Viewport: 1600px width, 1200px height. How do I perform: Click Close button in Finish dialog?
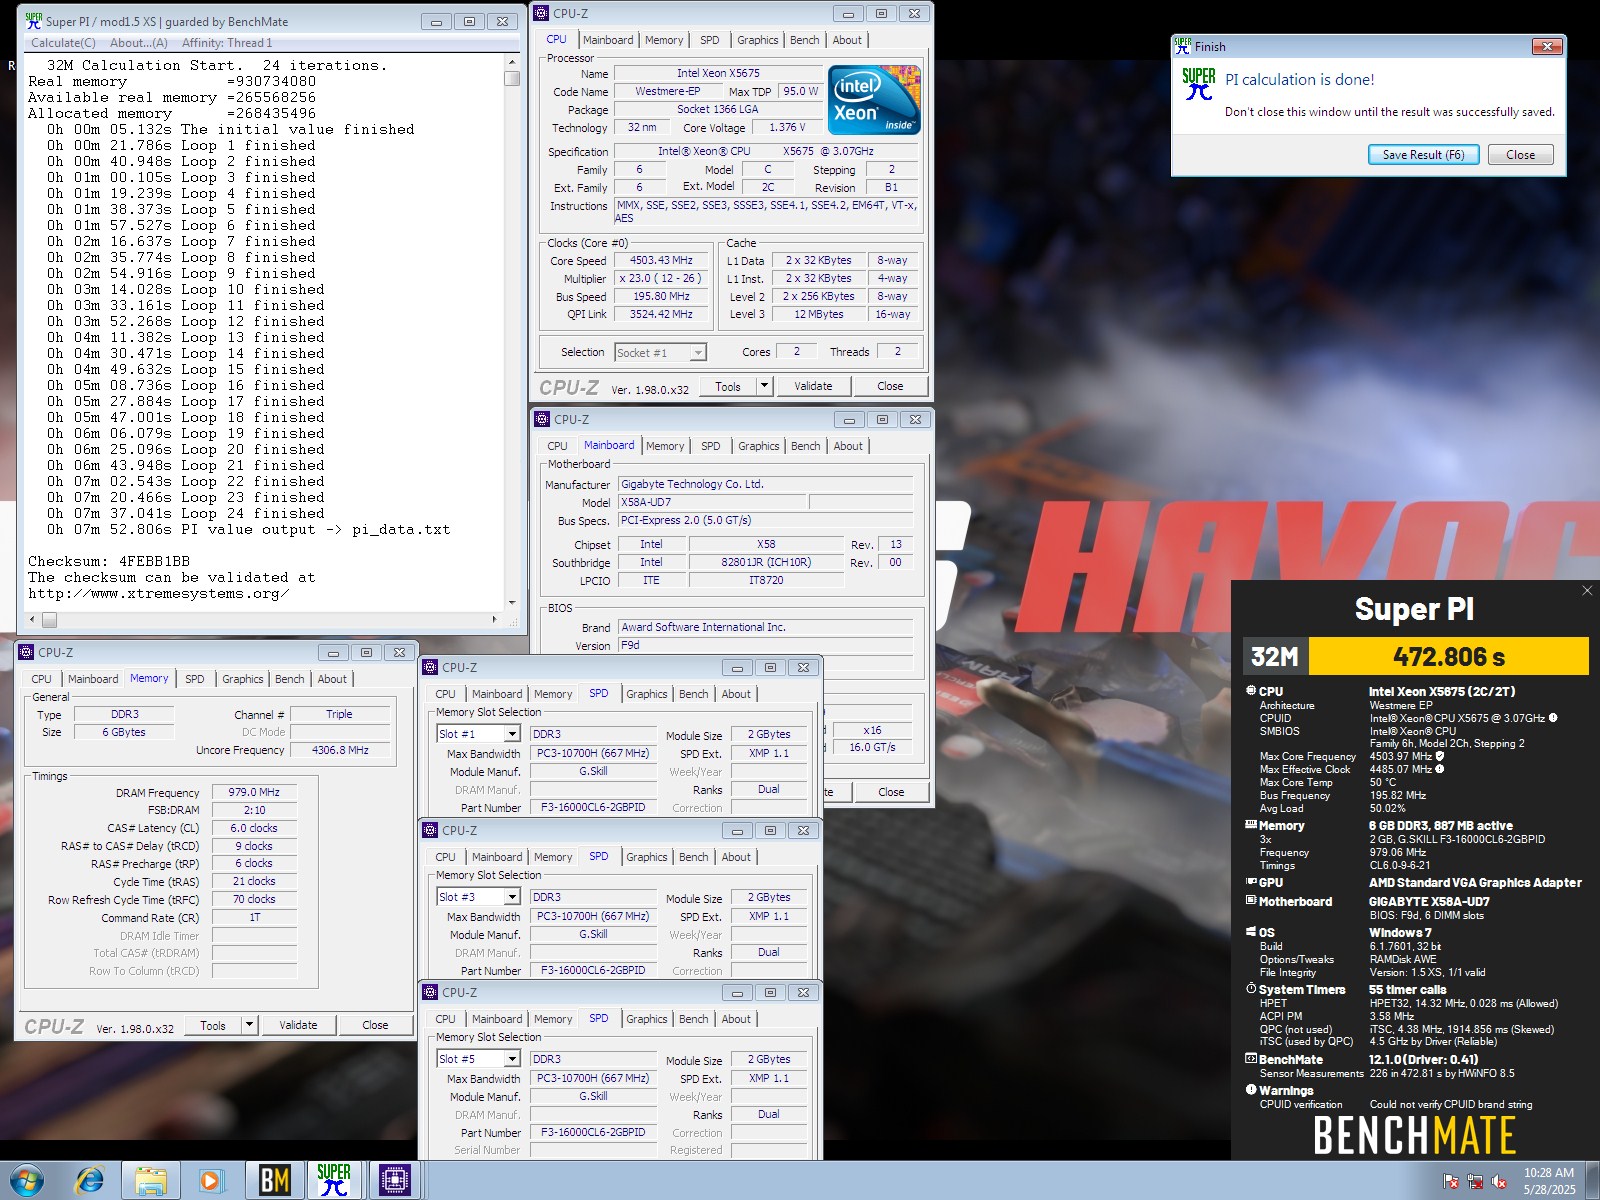[x=1520, y=155]
